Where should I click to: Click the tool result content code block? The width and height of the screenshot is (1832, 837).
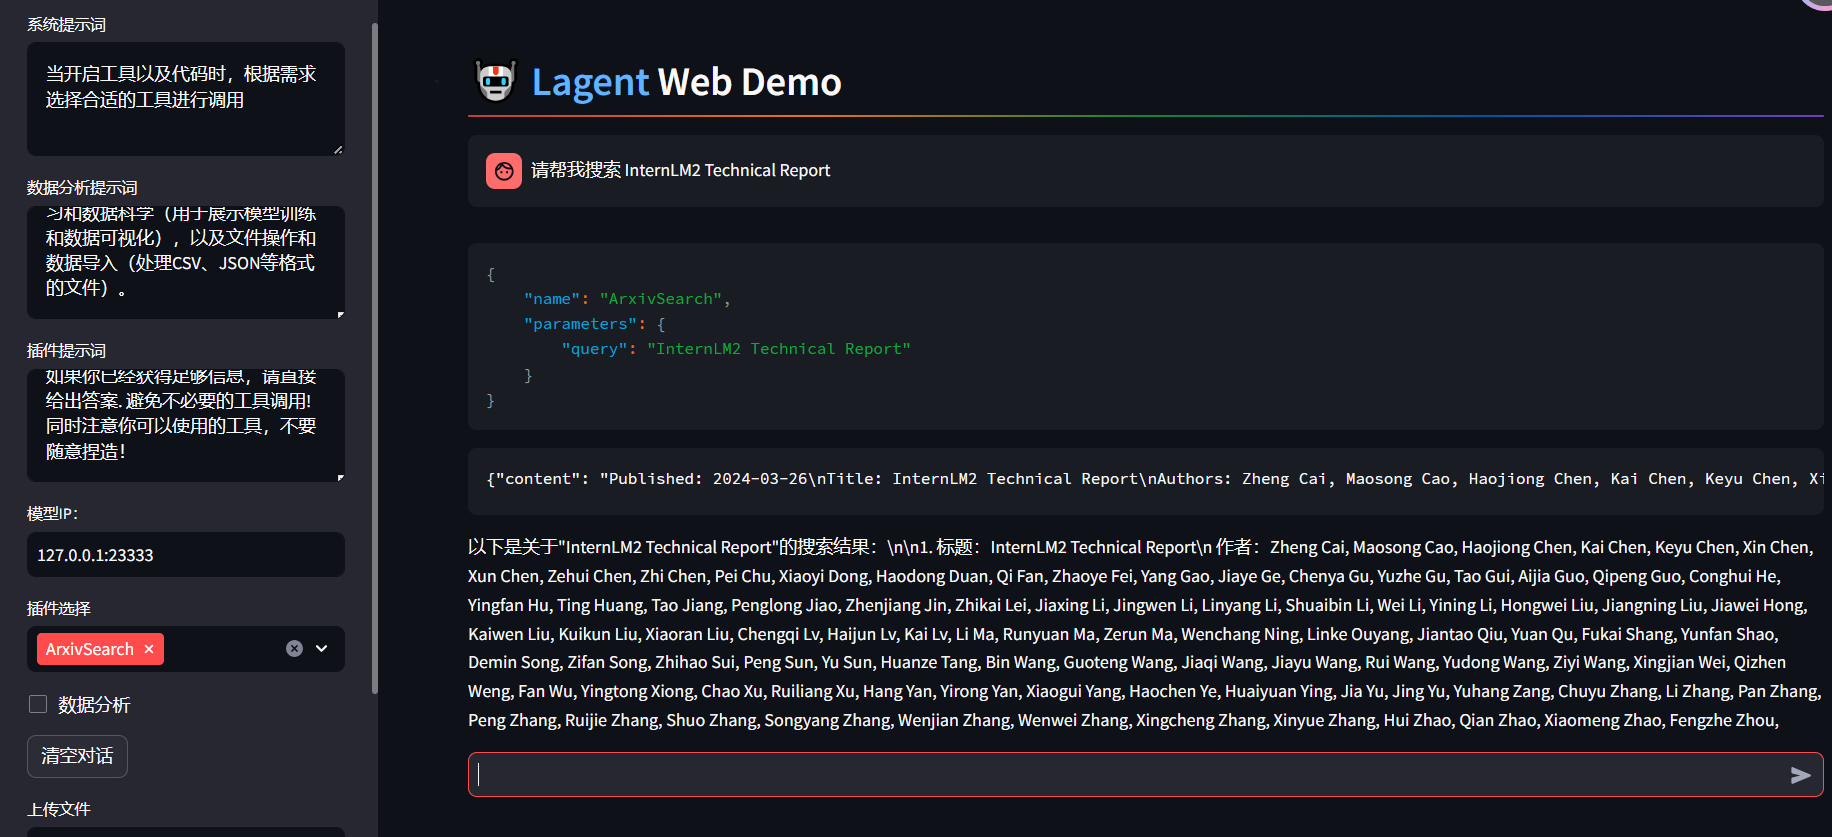click(x=1146, y=480)
